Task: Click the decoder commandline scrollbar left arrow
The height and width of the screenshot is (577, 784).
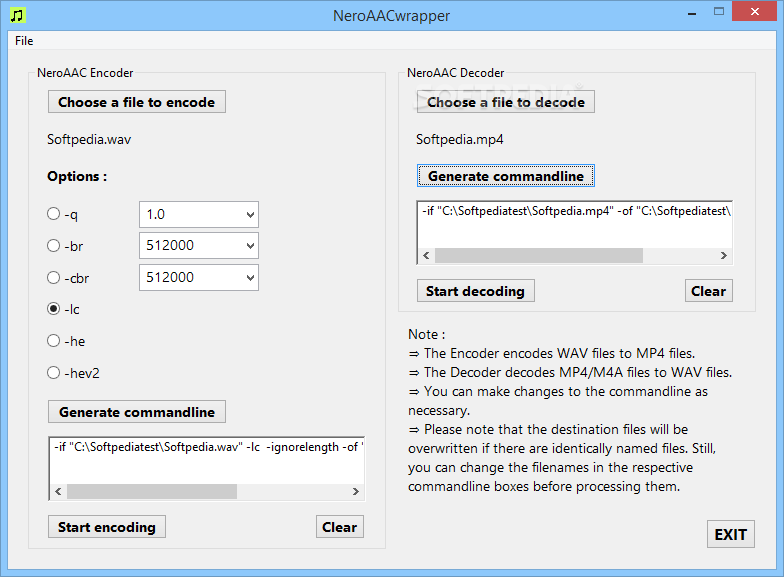Action: coord(426,256)
